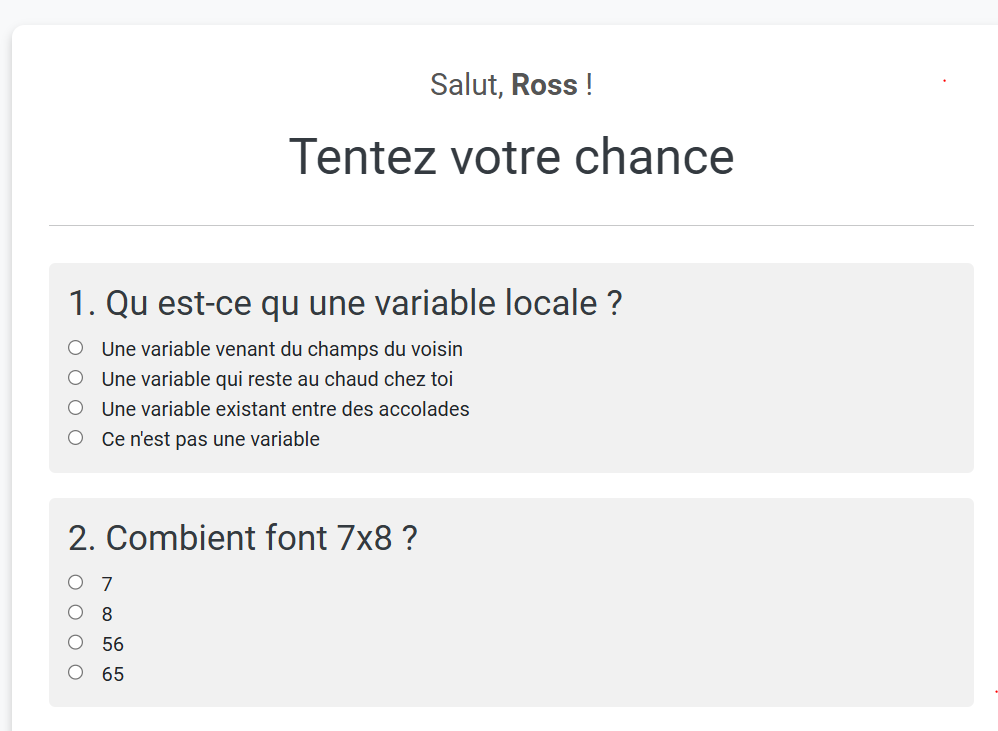Click the question heading 'Qu est-ce qu une variable locale ?'
The height and width of the screenshot is (731, 998).
point(364,303)
